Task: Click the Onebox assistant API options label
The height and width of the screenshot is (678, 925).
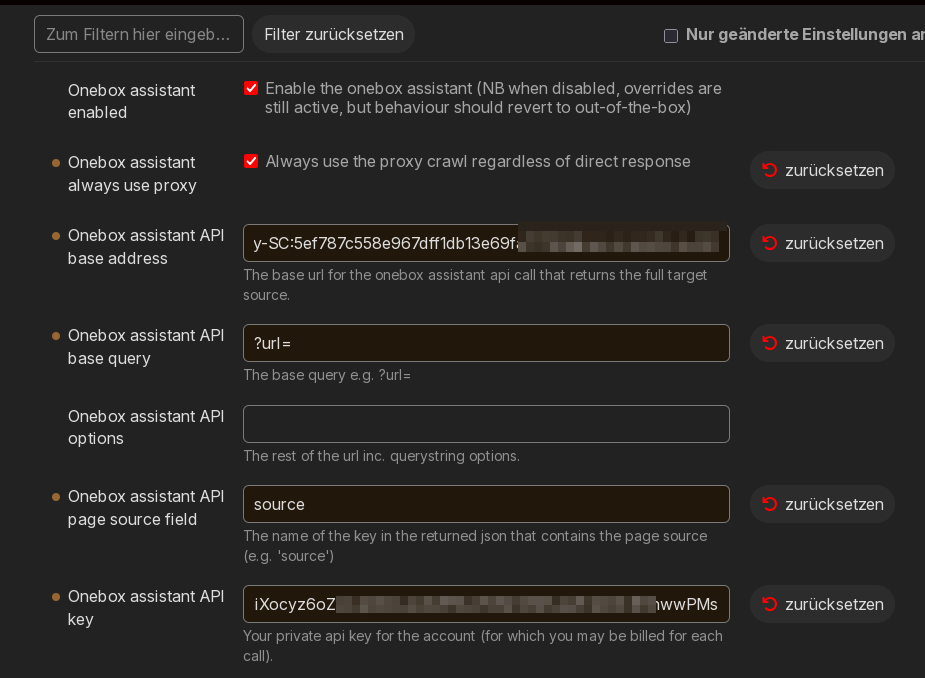Action: (146, 427)
